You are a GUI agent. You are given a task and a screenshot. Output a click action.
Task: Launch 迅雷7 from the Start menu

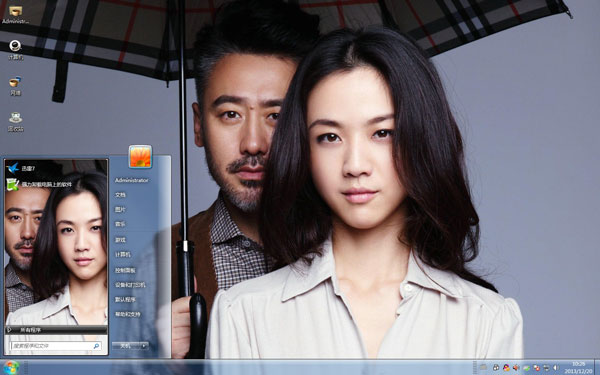56,168
